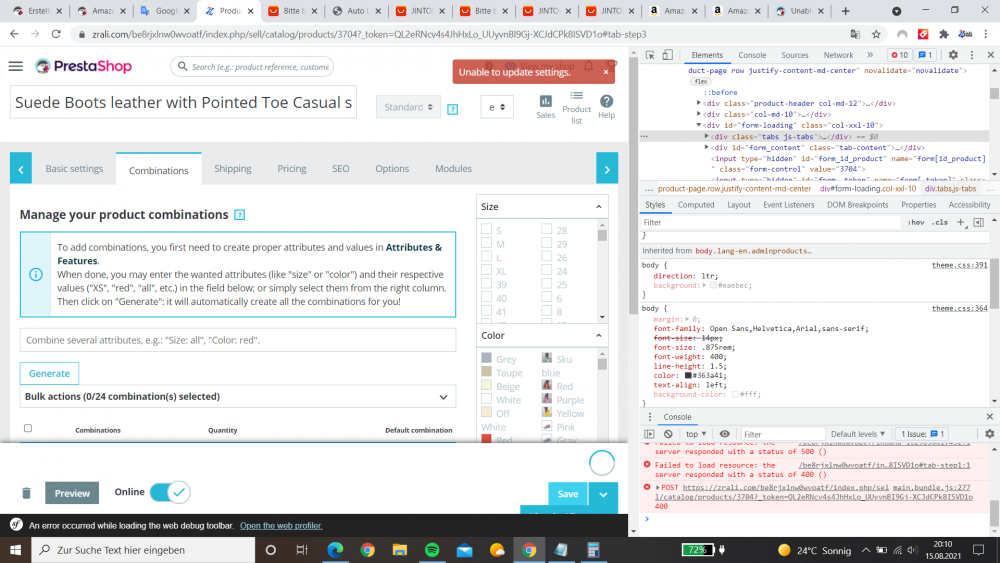The width and height of the screenshot is (1000, 563).
Task: Open the web profiler link
Action: (281, 526)
